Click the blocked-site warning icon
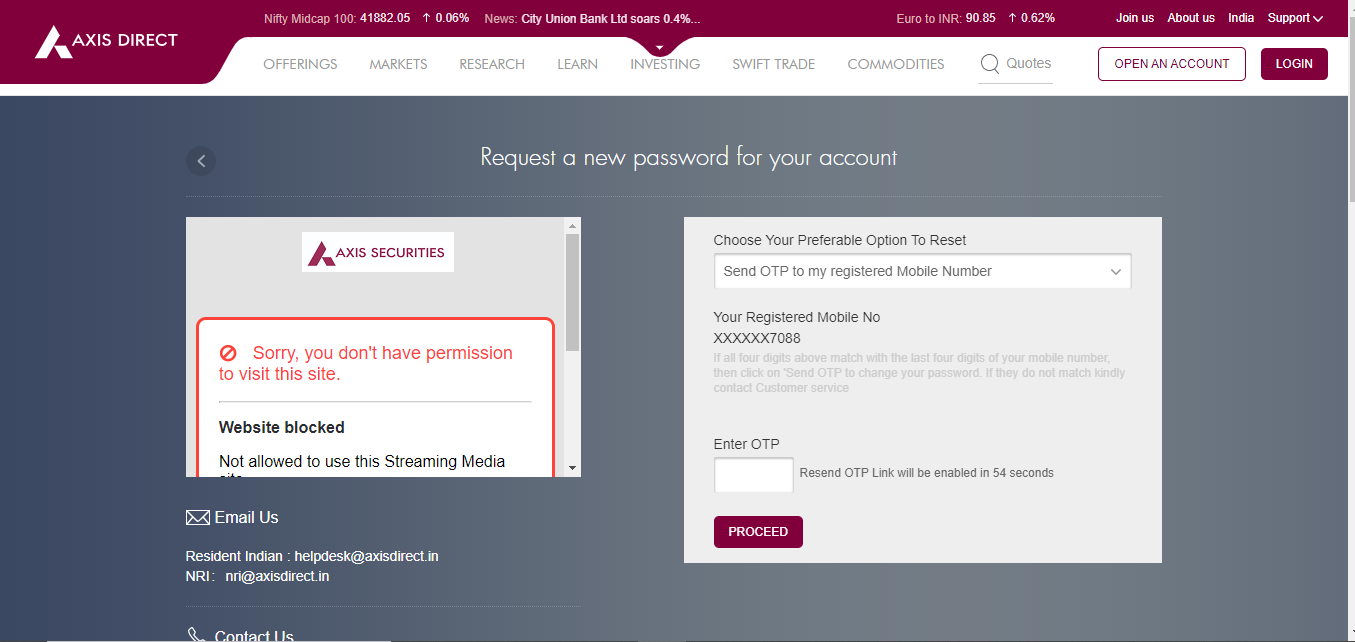 coord(228,353)
